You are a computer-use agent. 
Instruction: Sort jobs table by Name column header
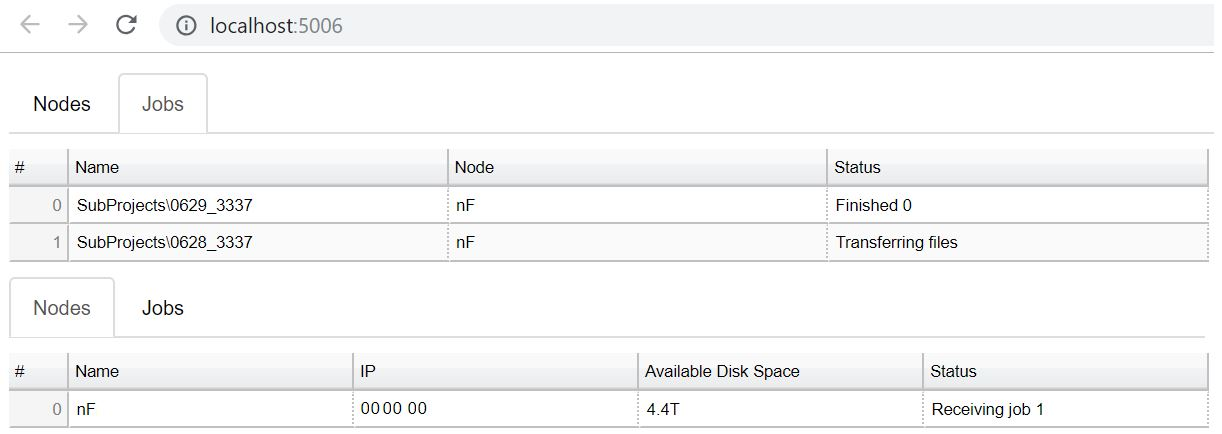click(258, 167)
